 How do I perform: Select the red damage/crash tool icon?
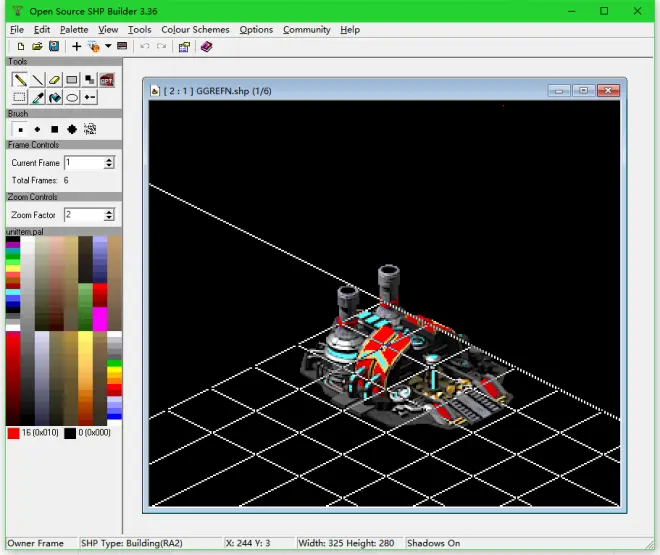pyautogui.click(x=106, y=80)
